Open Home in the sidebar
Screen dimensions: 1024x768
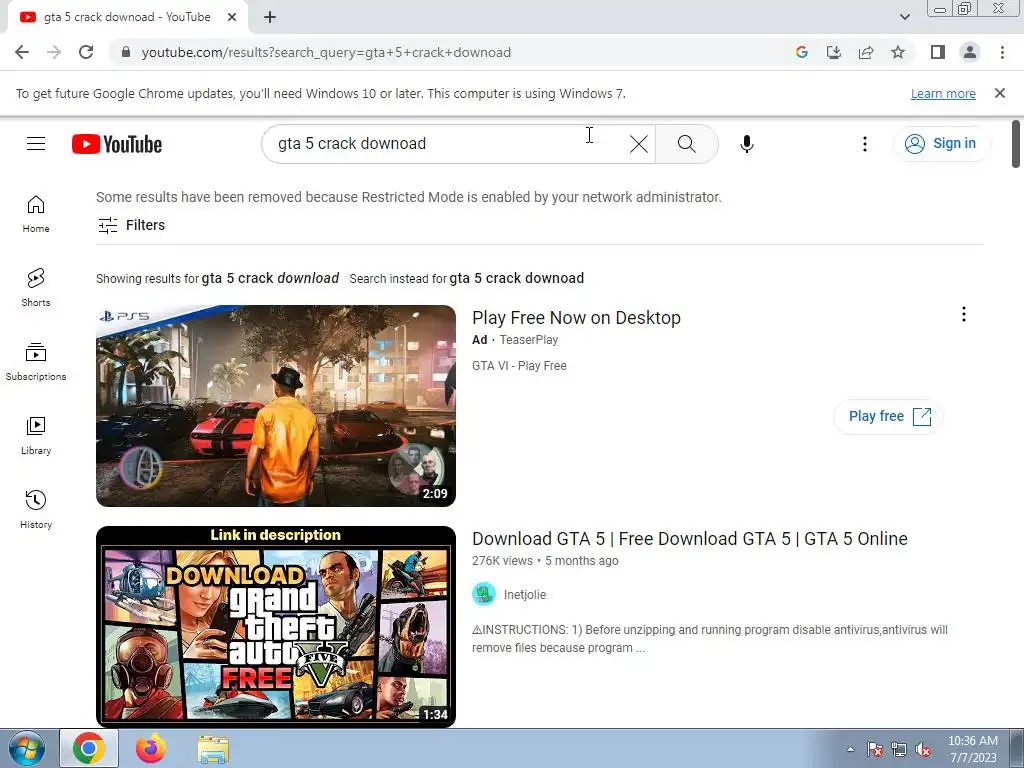point(36,214)
